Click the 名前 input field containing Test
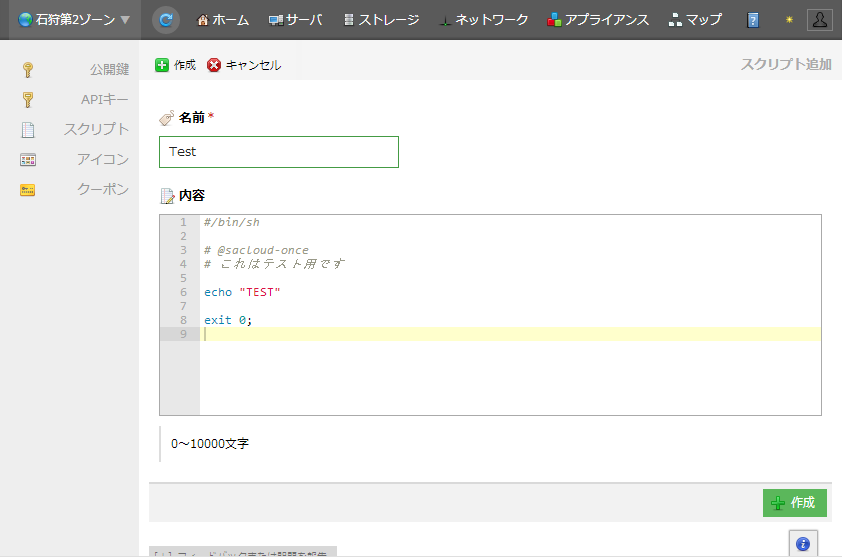 point(278,152)
